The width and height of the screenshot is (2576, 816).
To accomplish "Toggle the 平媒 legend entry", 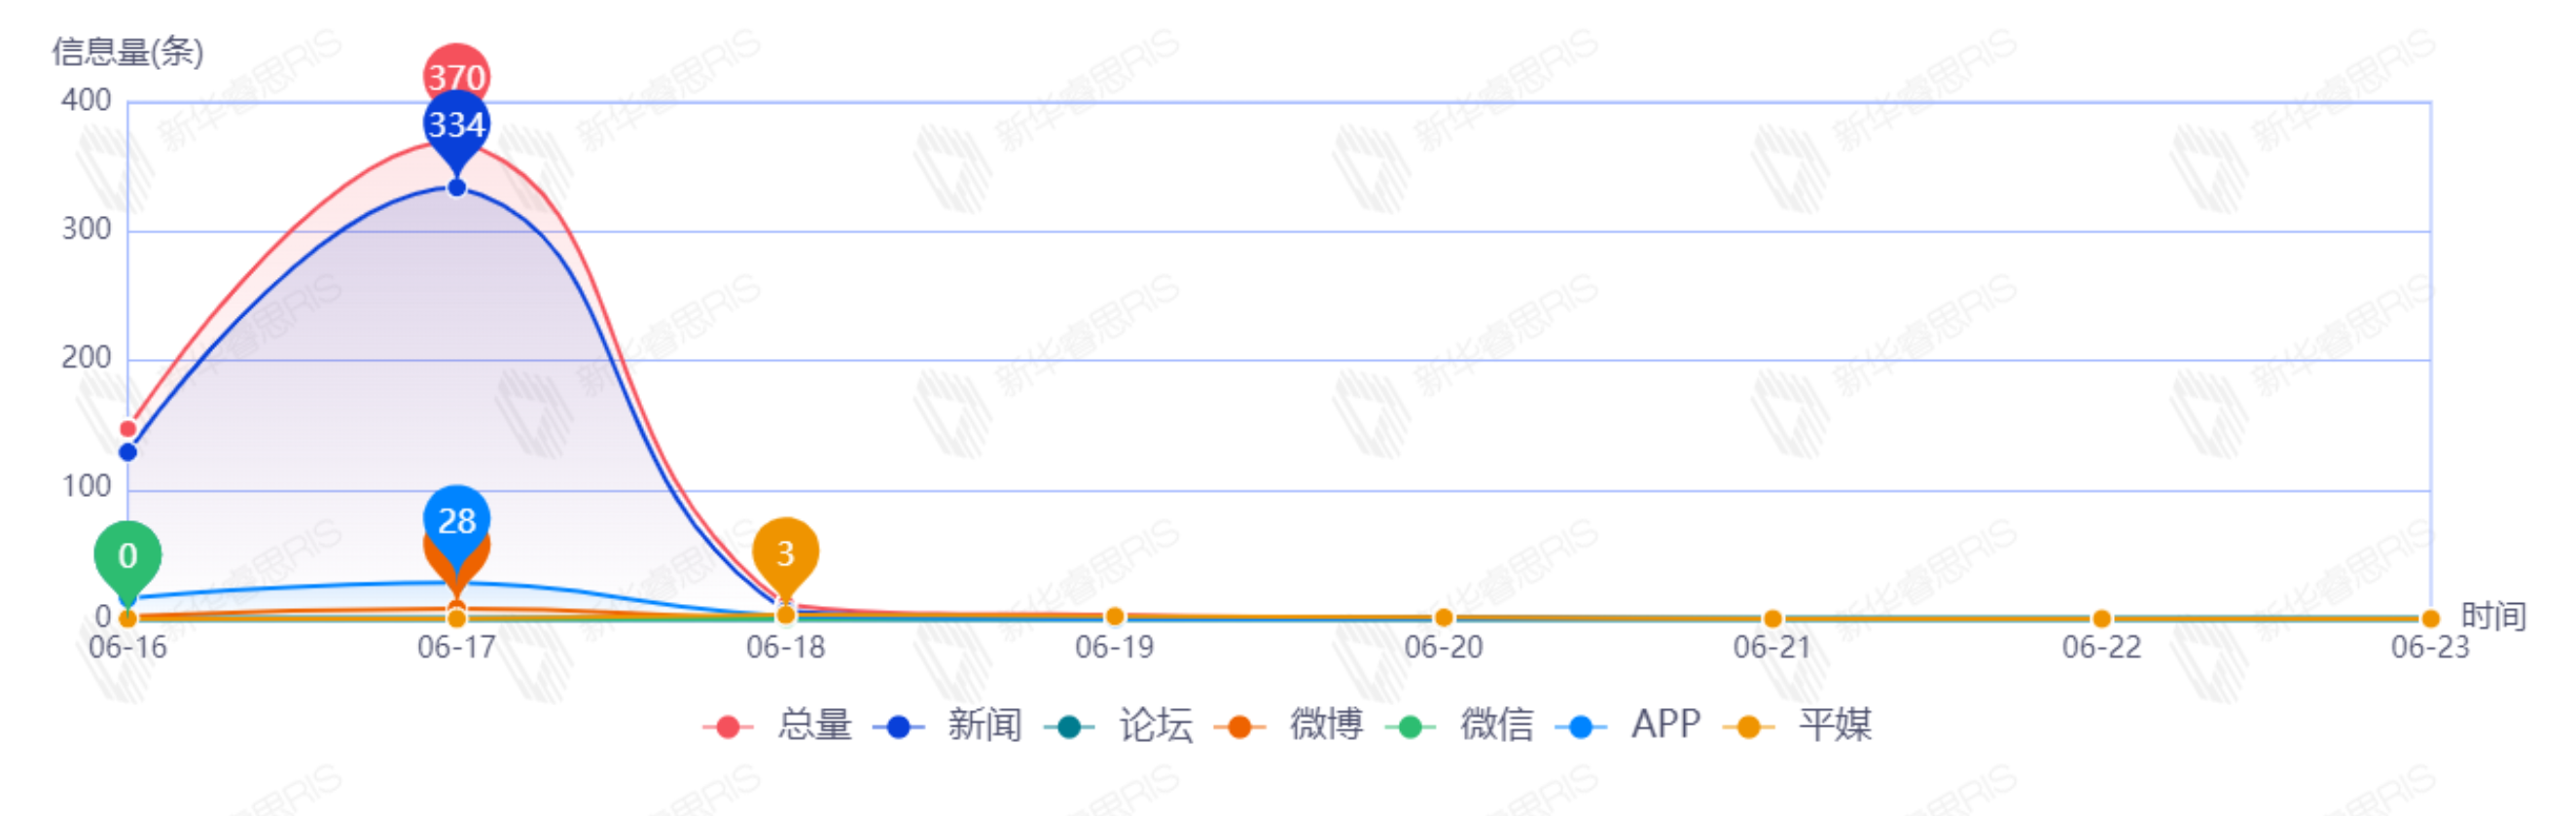I will point(1798,725).
